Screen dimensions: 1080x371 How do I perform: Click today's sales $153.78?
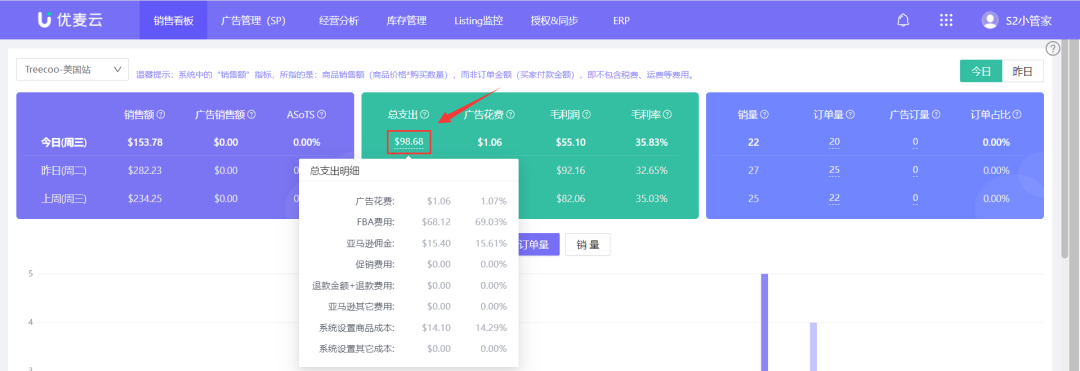point(145,142)
